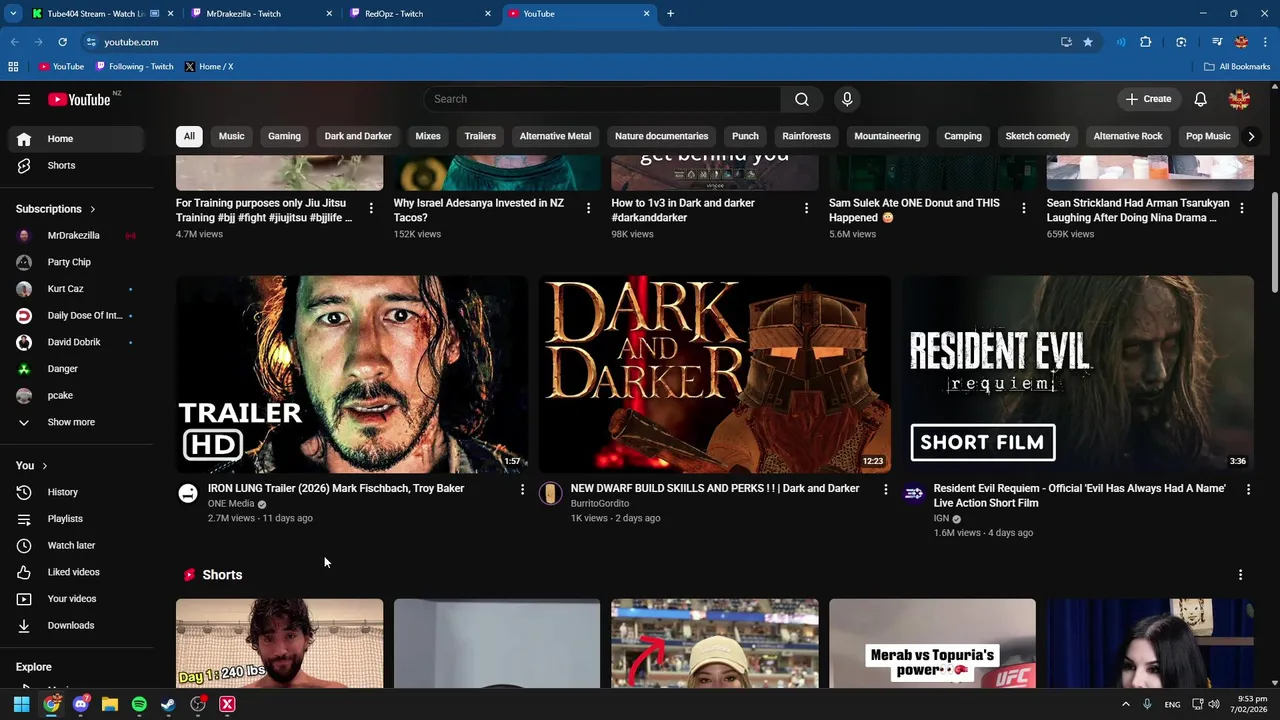The width and height of the screenshot is (1280, 720).
Task: Open the account avatar menu
Action: pyautogui.click(x=1239, y=99)
